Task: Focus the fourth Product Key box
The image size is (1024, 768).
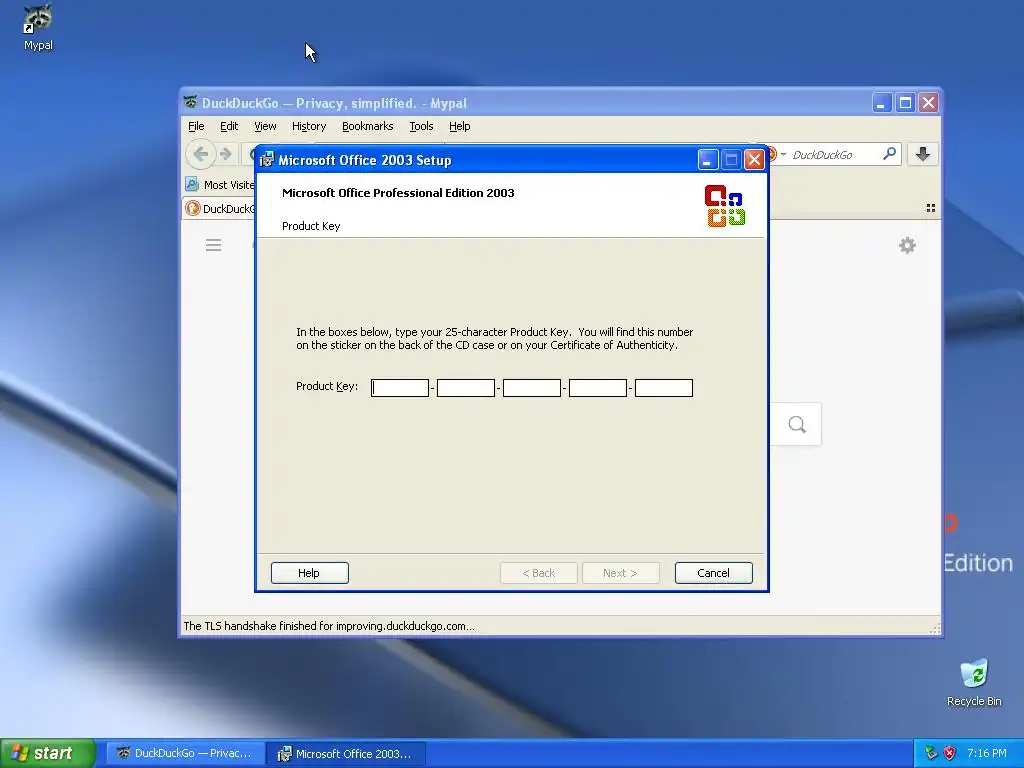Action: (598, 388)
